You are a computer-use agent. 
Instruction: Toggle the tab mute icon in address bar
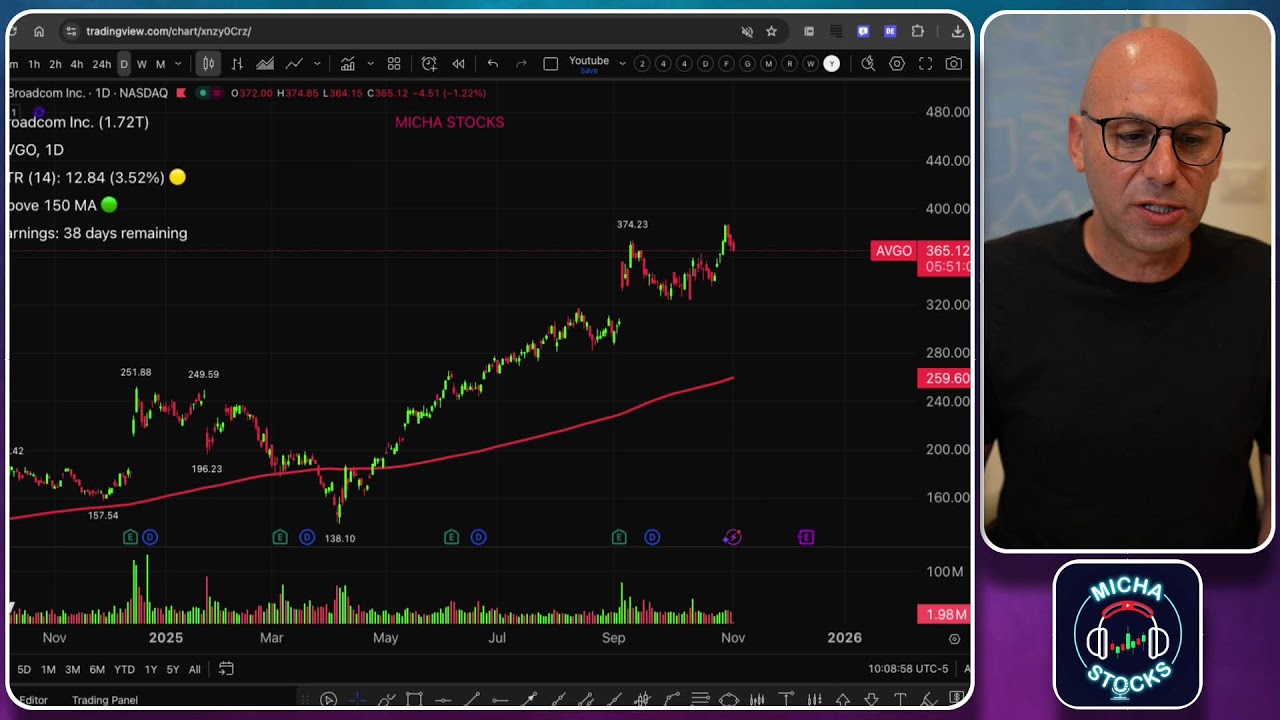[746, 31]
